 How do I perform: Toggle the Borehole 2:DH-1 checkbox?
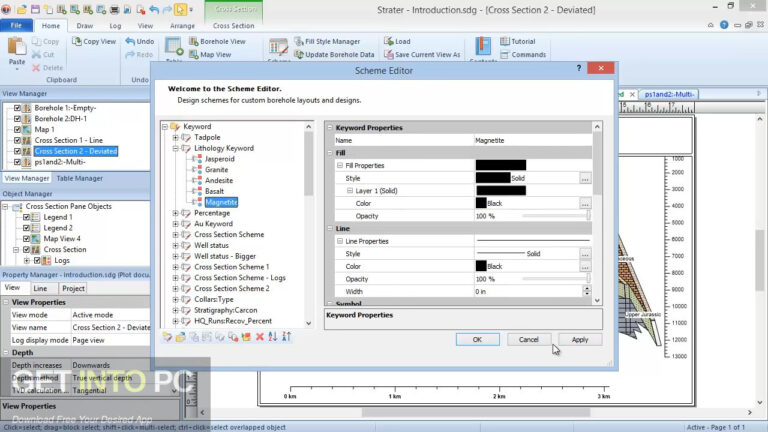(x=17, y=119)
